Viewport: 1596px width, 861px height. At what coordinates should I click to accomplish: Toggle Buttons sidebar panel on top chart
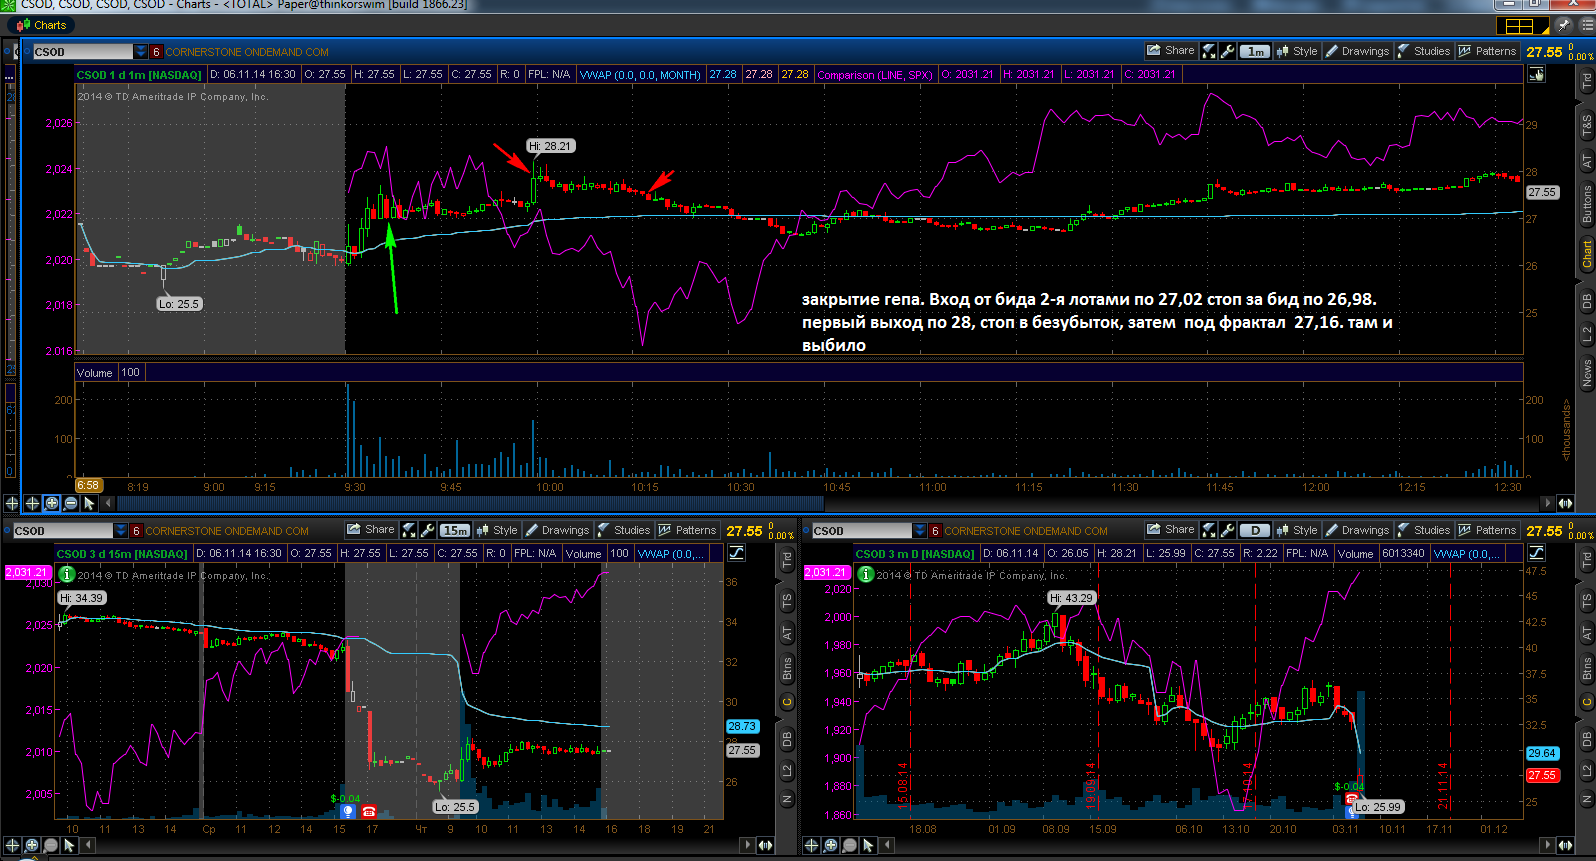click(x=1586, y=204)
